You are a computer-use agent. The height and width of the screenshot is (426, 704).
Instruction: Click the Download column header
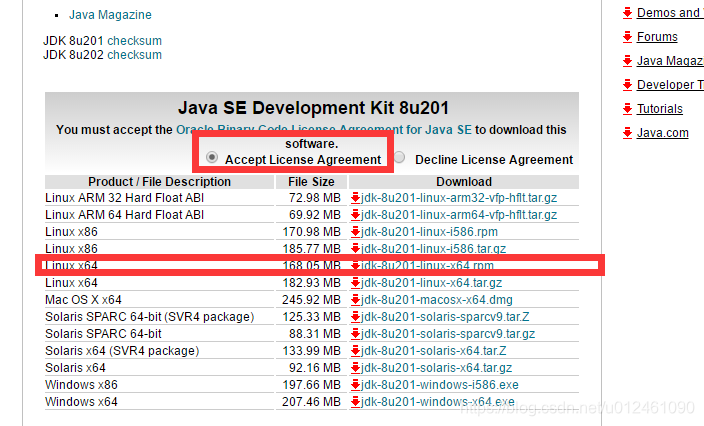coord(464,182)
